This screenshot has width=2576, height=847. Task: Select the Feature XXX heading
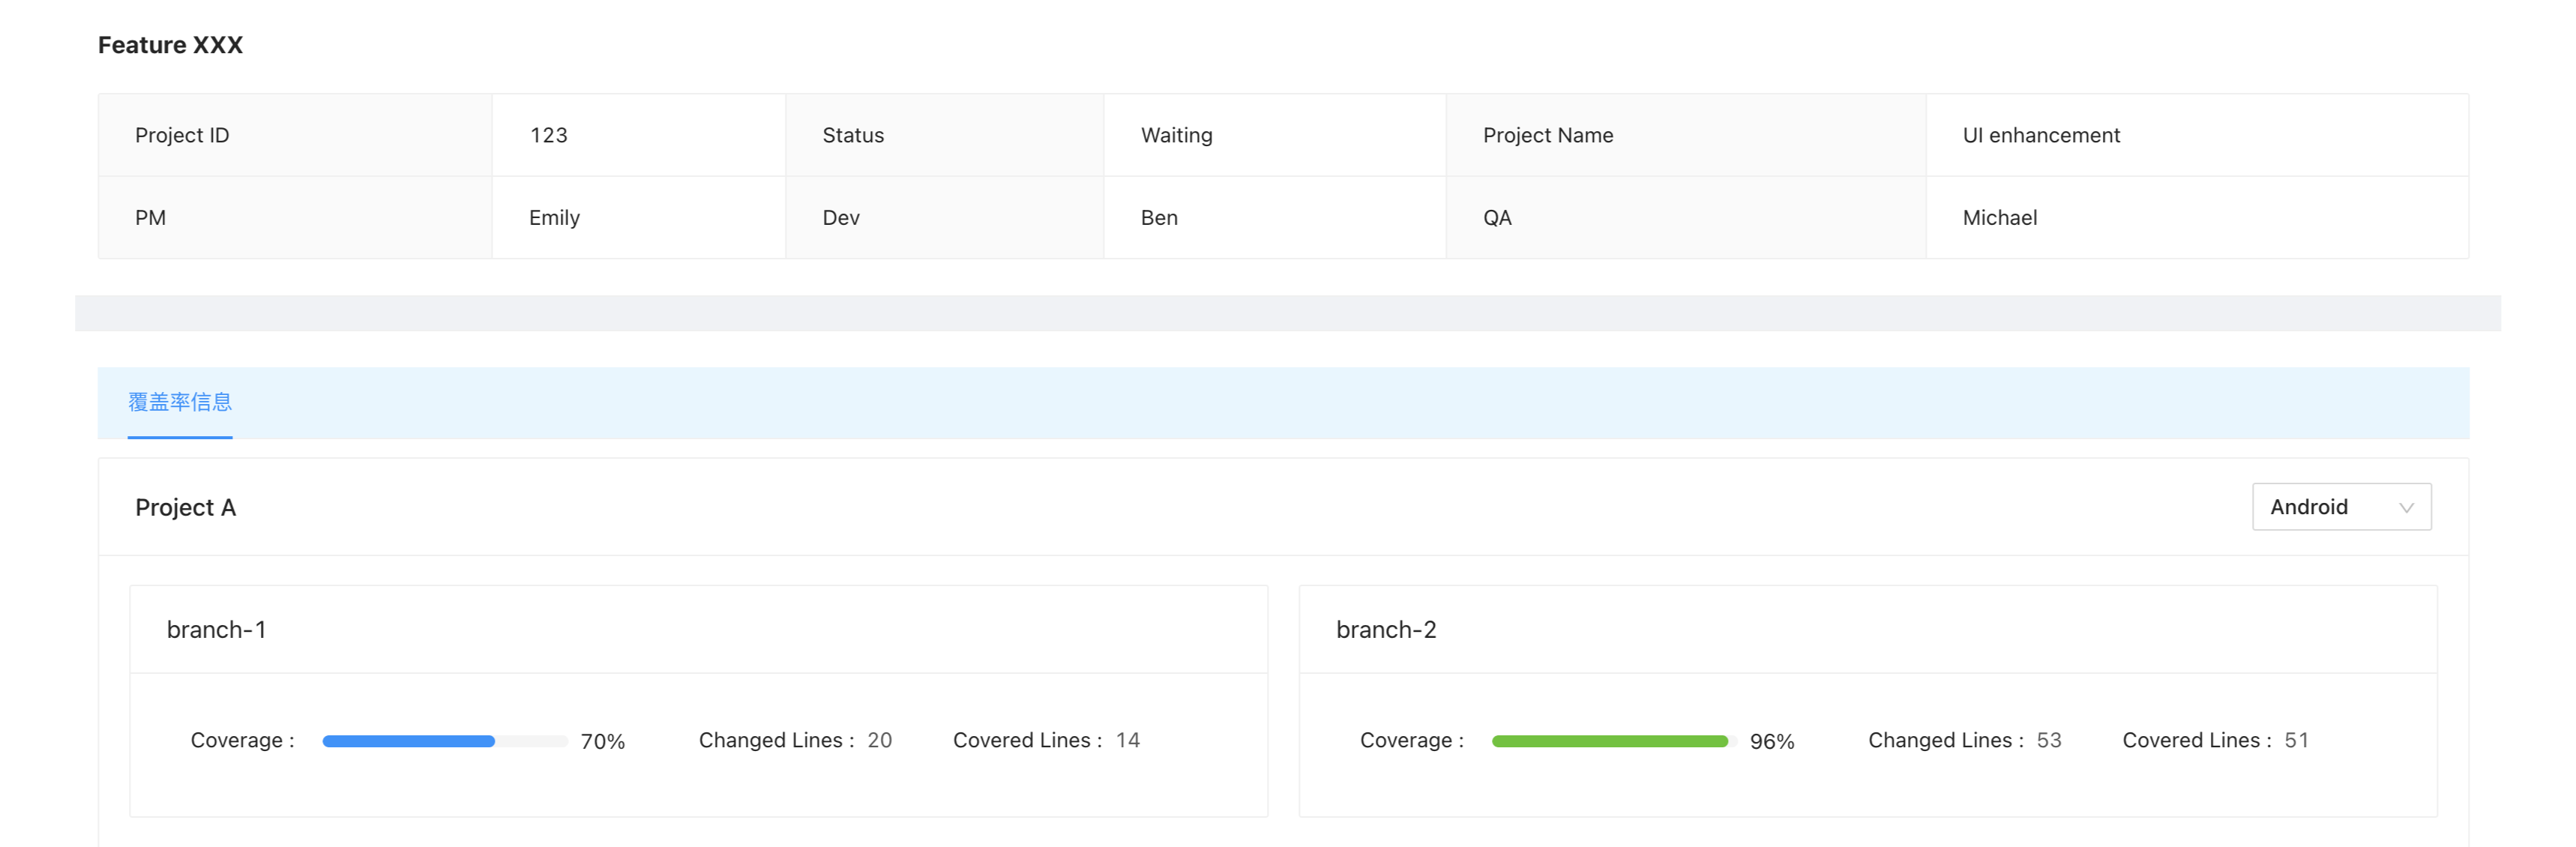(170, 45)
